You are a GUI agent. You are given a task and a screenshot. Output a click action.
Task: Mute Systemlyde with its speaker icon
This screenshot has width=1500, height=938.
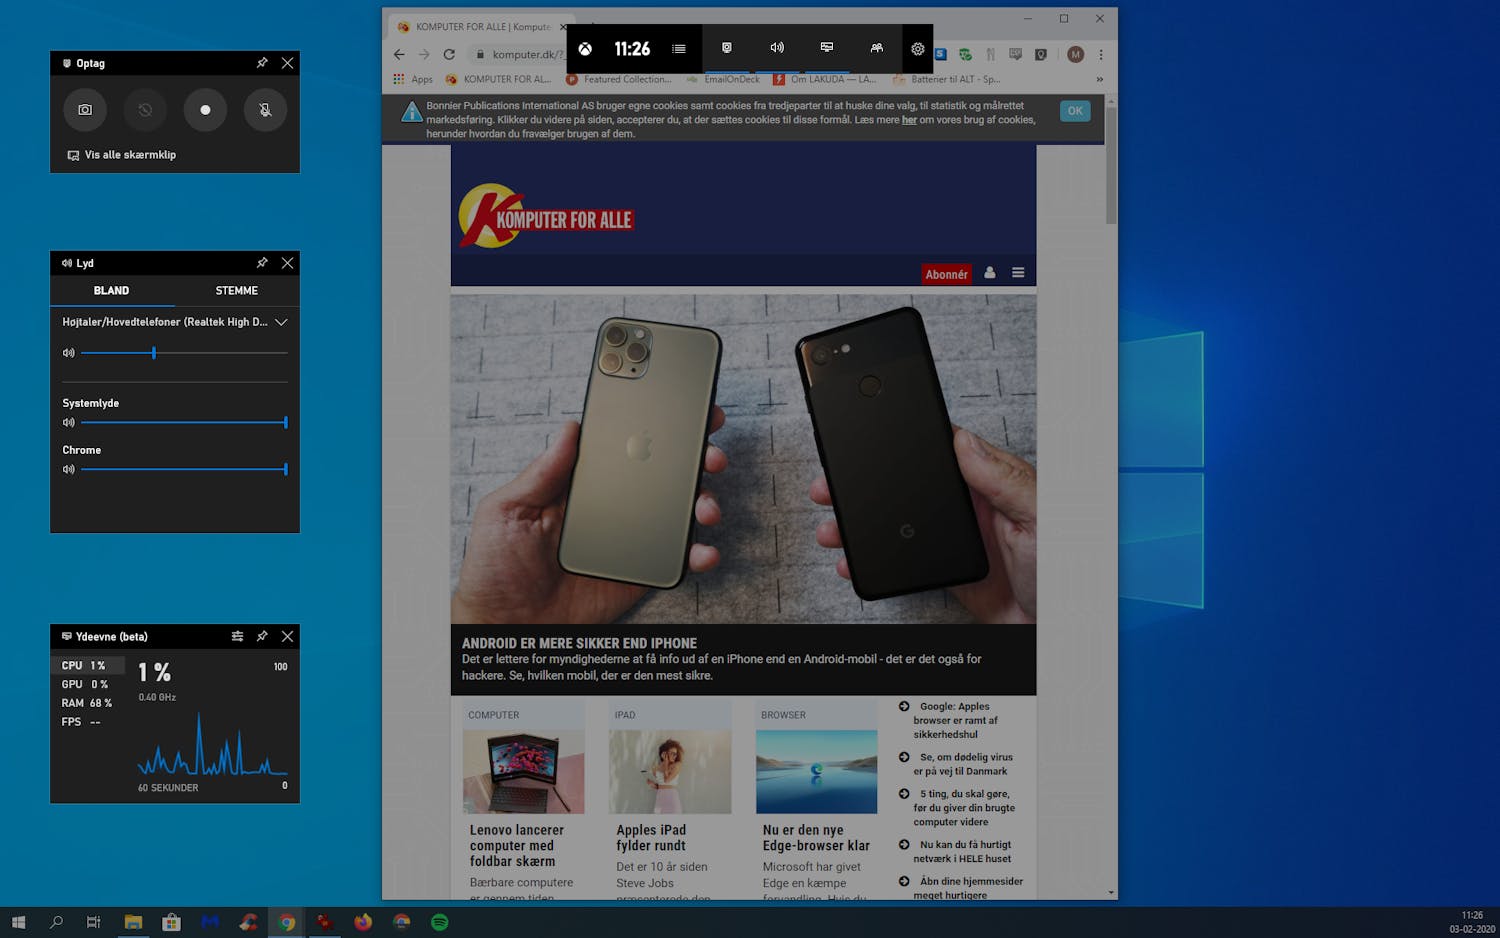pos(68,422)
